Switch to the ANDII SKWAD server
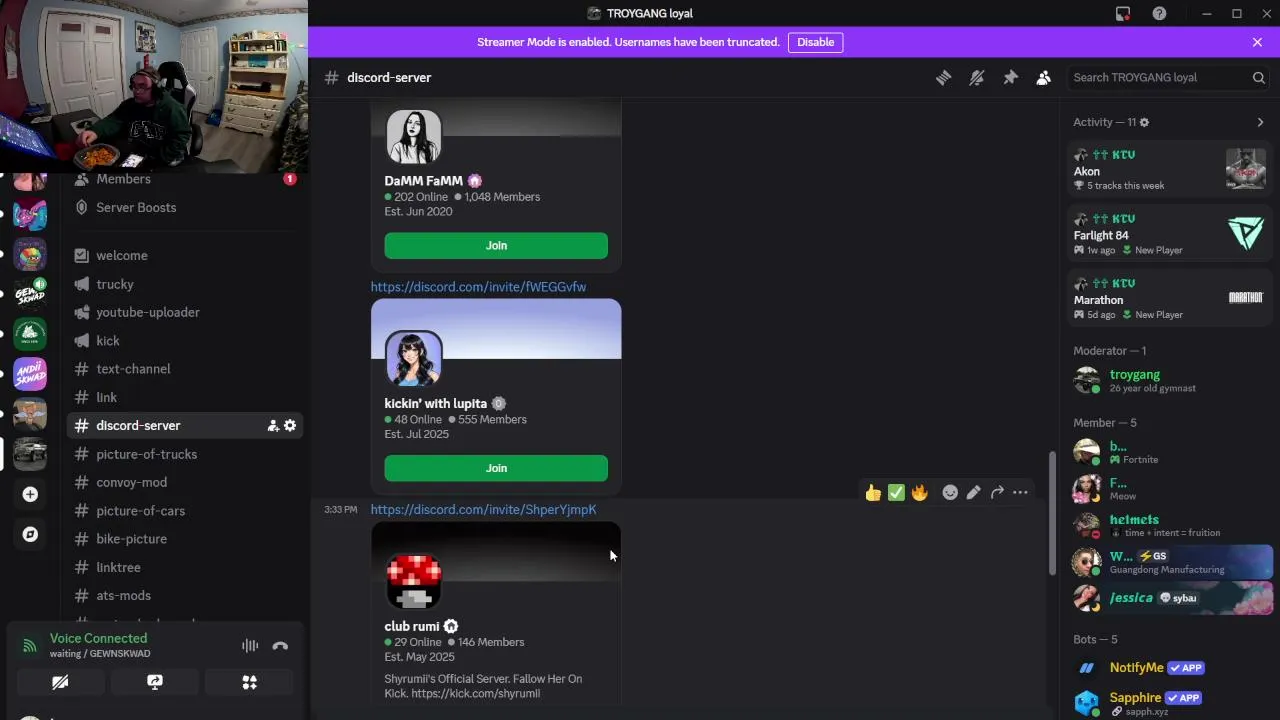The image size is (1280, 720). 30,374
